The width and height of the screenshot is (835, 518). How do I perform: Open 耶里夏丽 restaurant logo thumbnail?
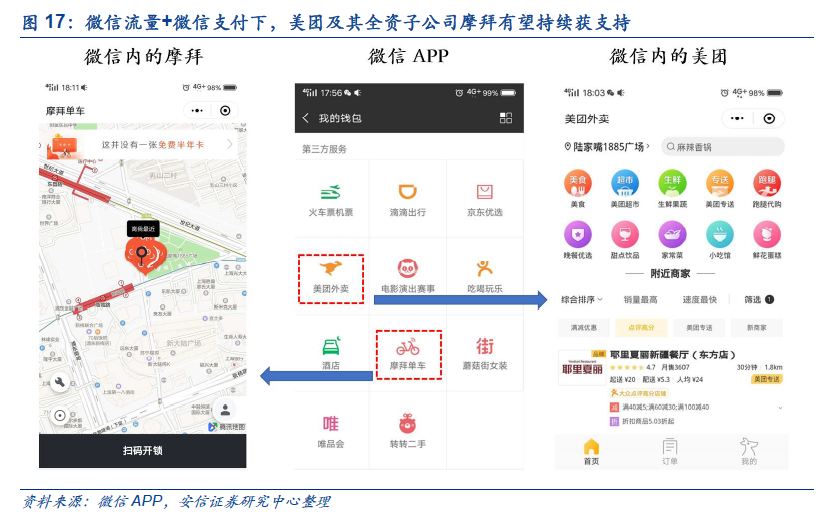[582, 368]
